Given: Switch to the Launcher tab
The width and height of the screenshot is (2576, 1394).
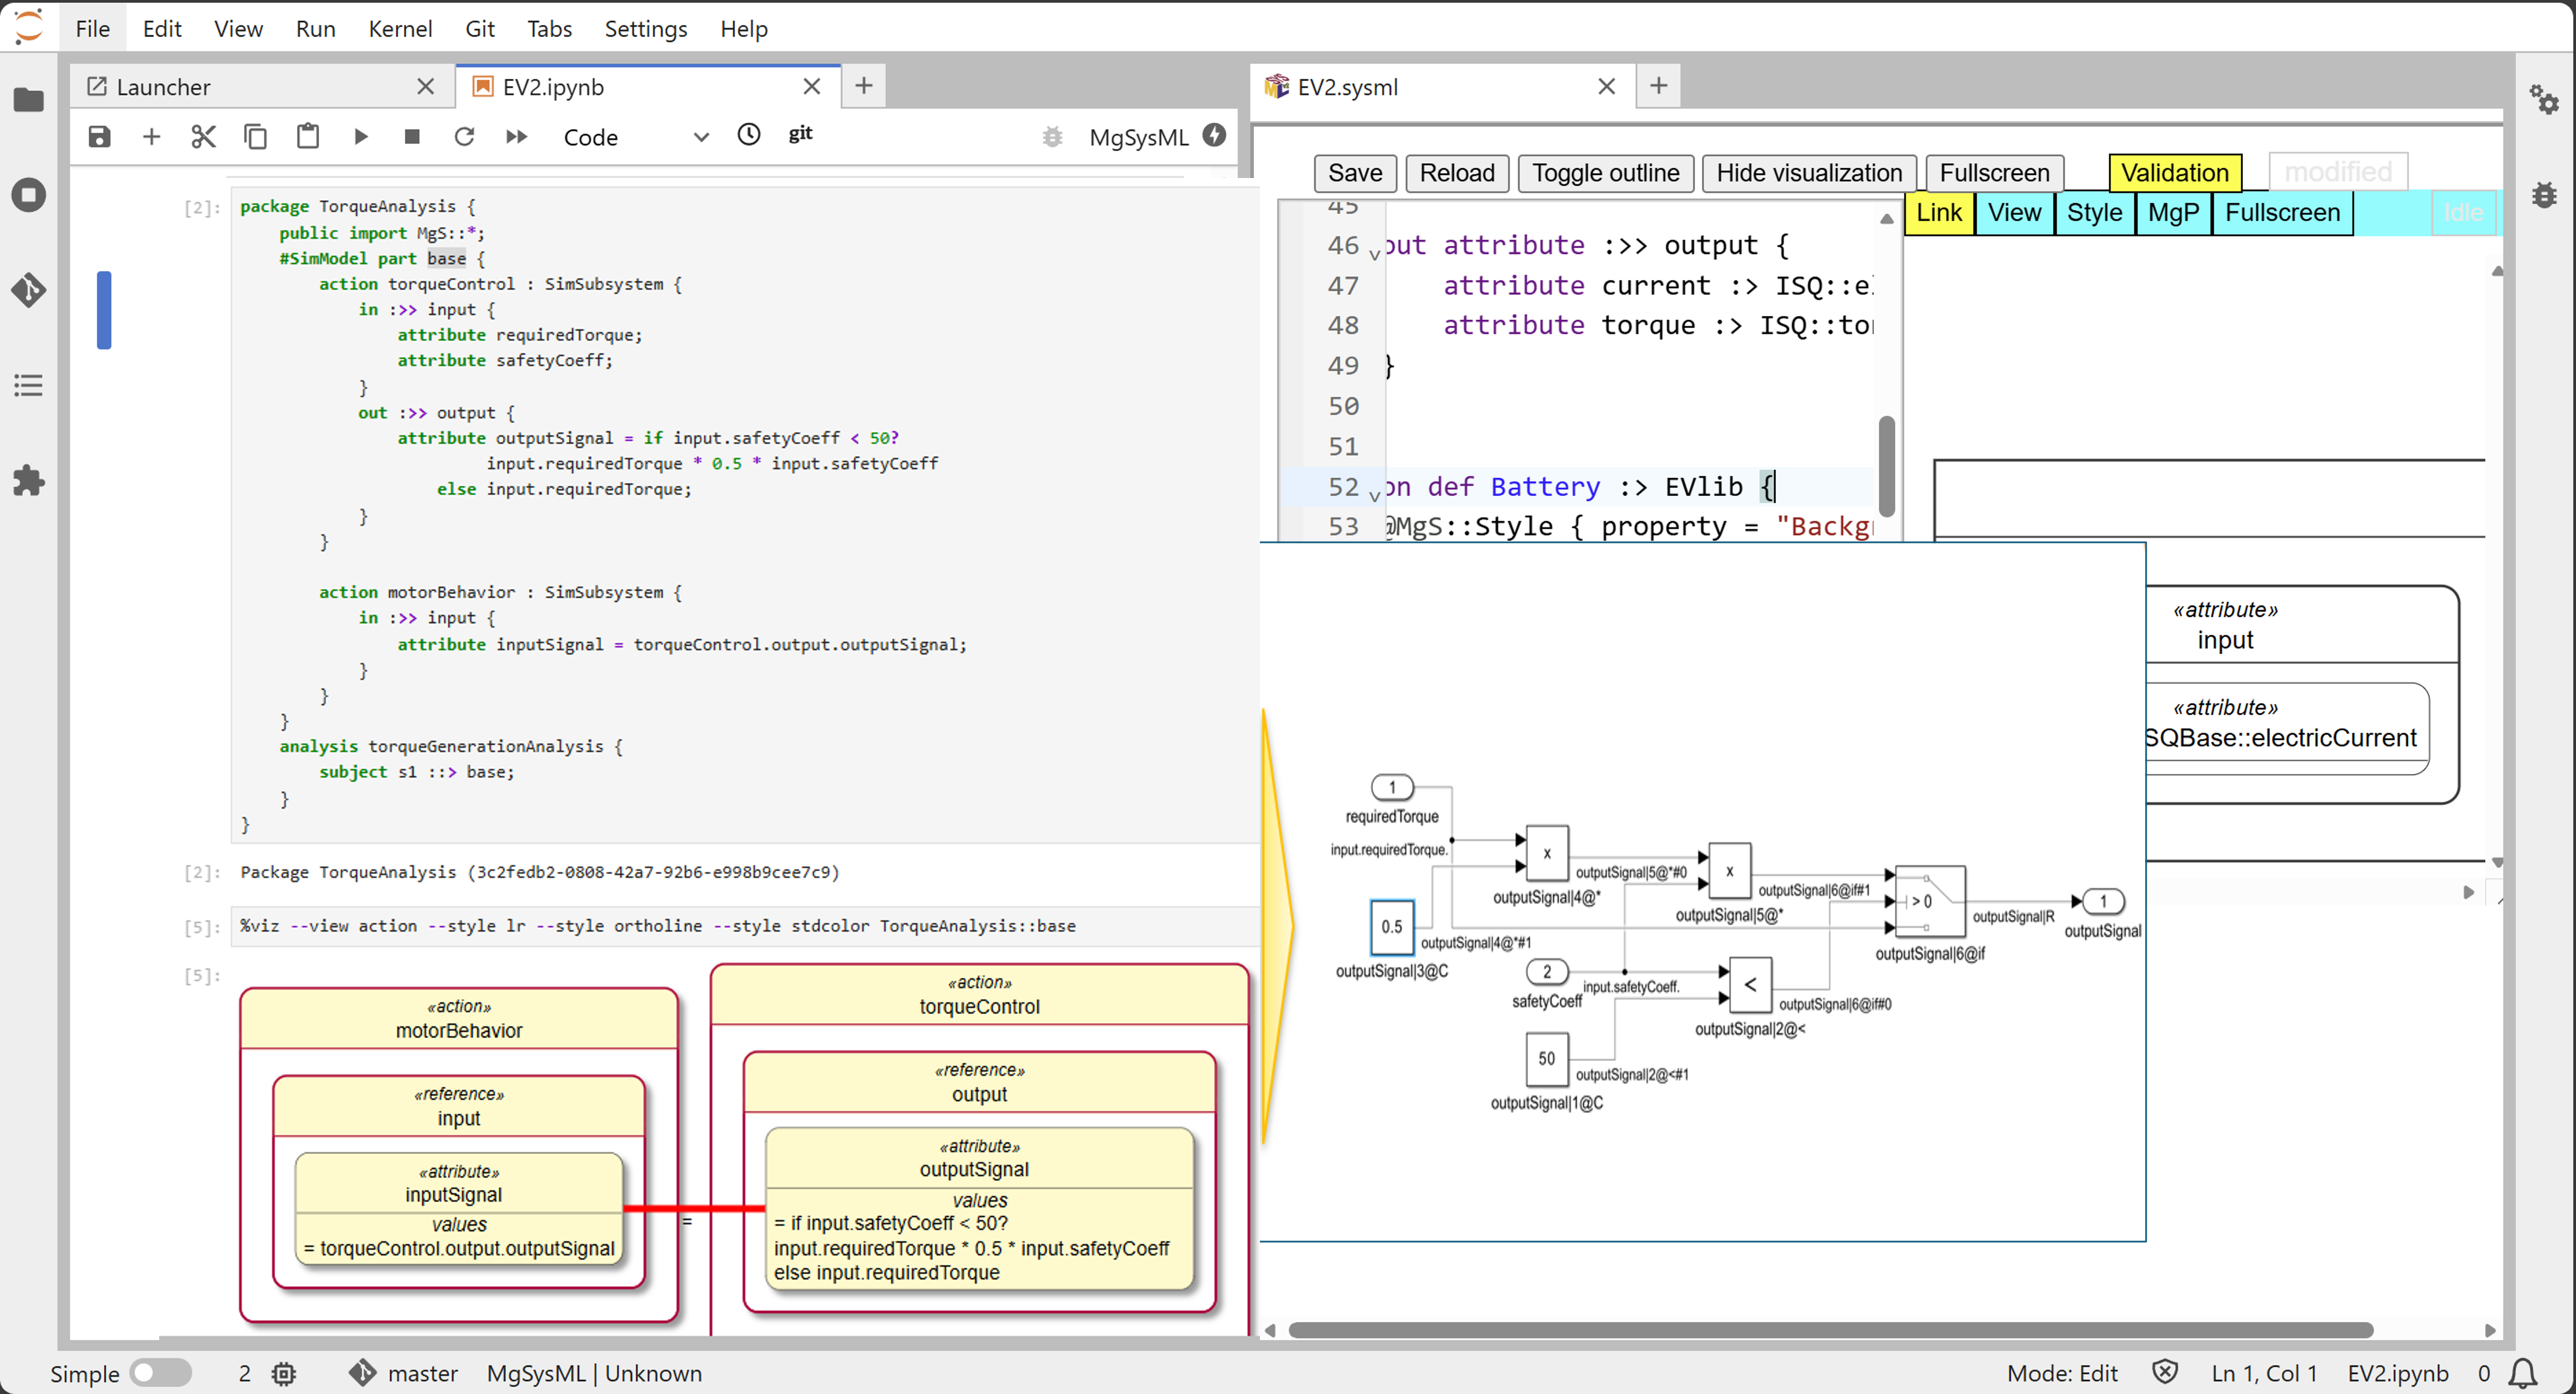Looking at the screenshot, I should [x=163, y=86].
